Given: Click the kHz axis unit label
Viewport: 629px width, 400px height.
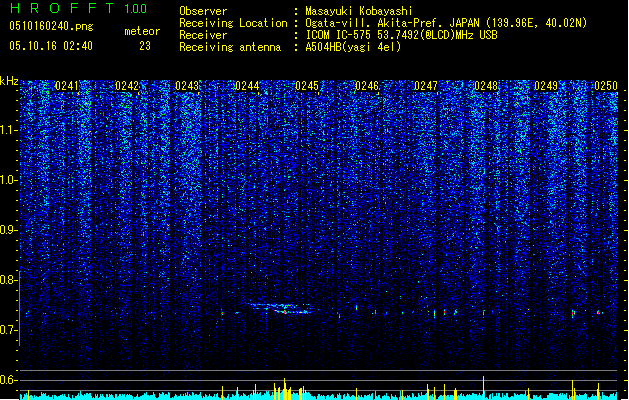Looking at the screenshot, I should coord(9,81).
